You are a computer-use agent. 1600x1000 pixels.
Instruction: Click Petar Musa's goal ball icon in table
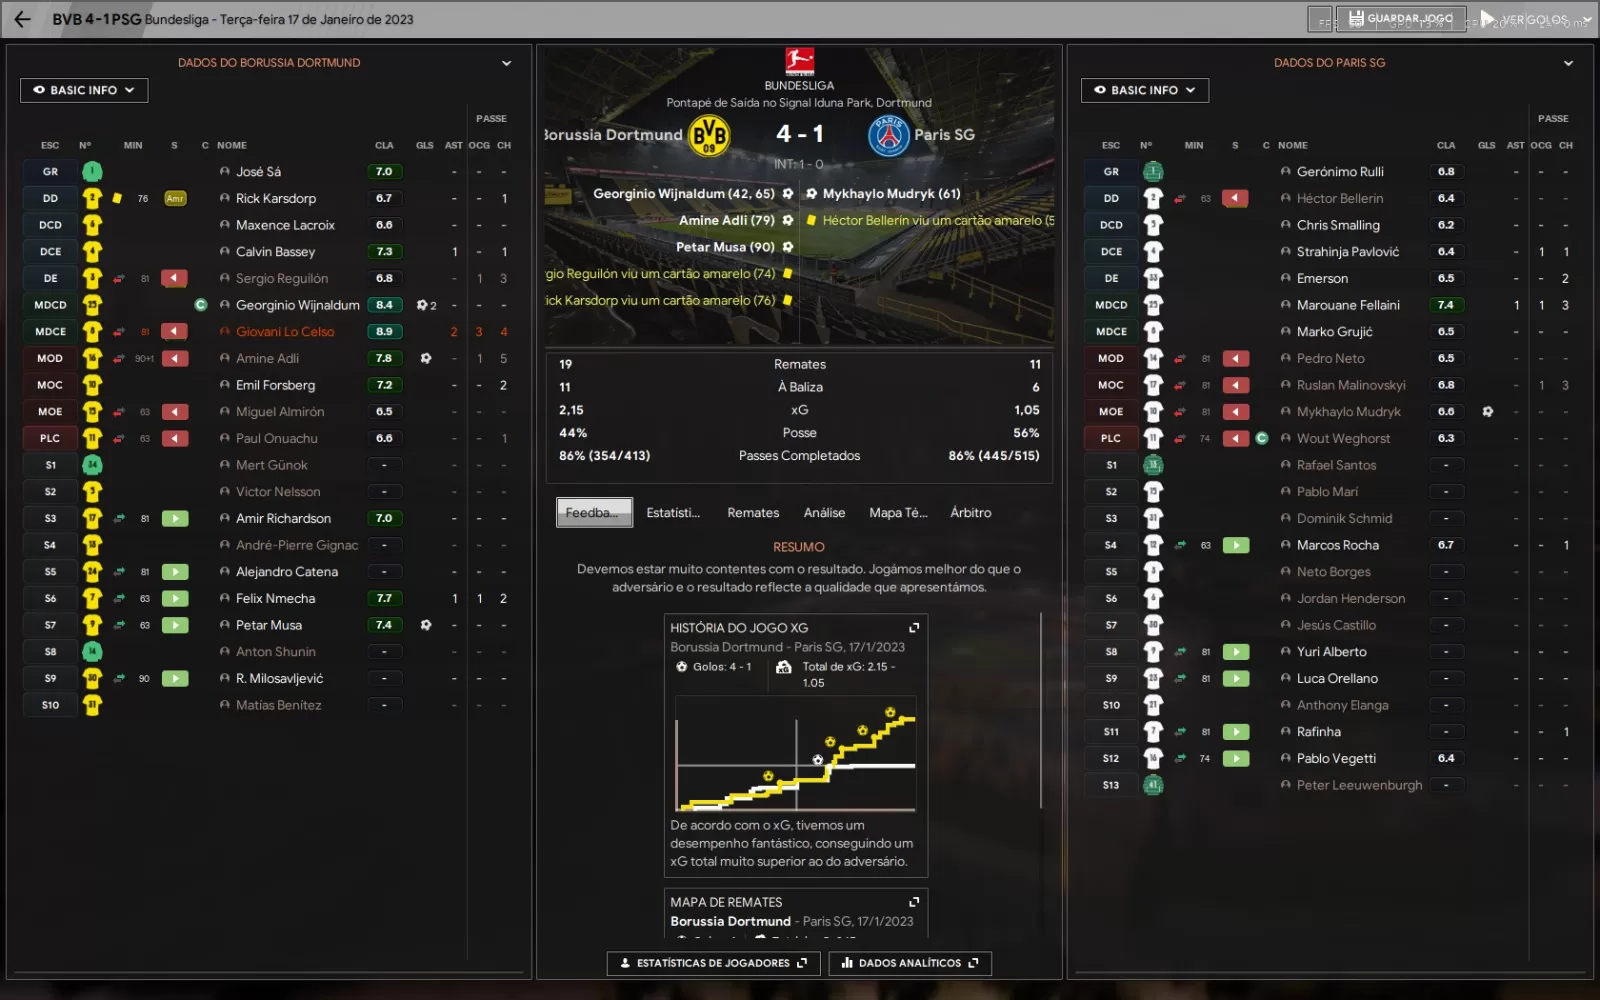click(x=426, y=625)
